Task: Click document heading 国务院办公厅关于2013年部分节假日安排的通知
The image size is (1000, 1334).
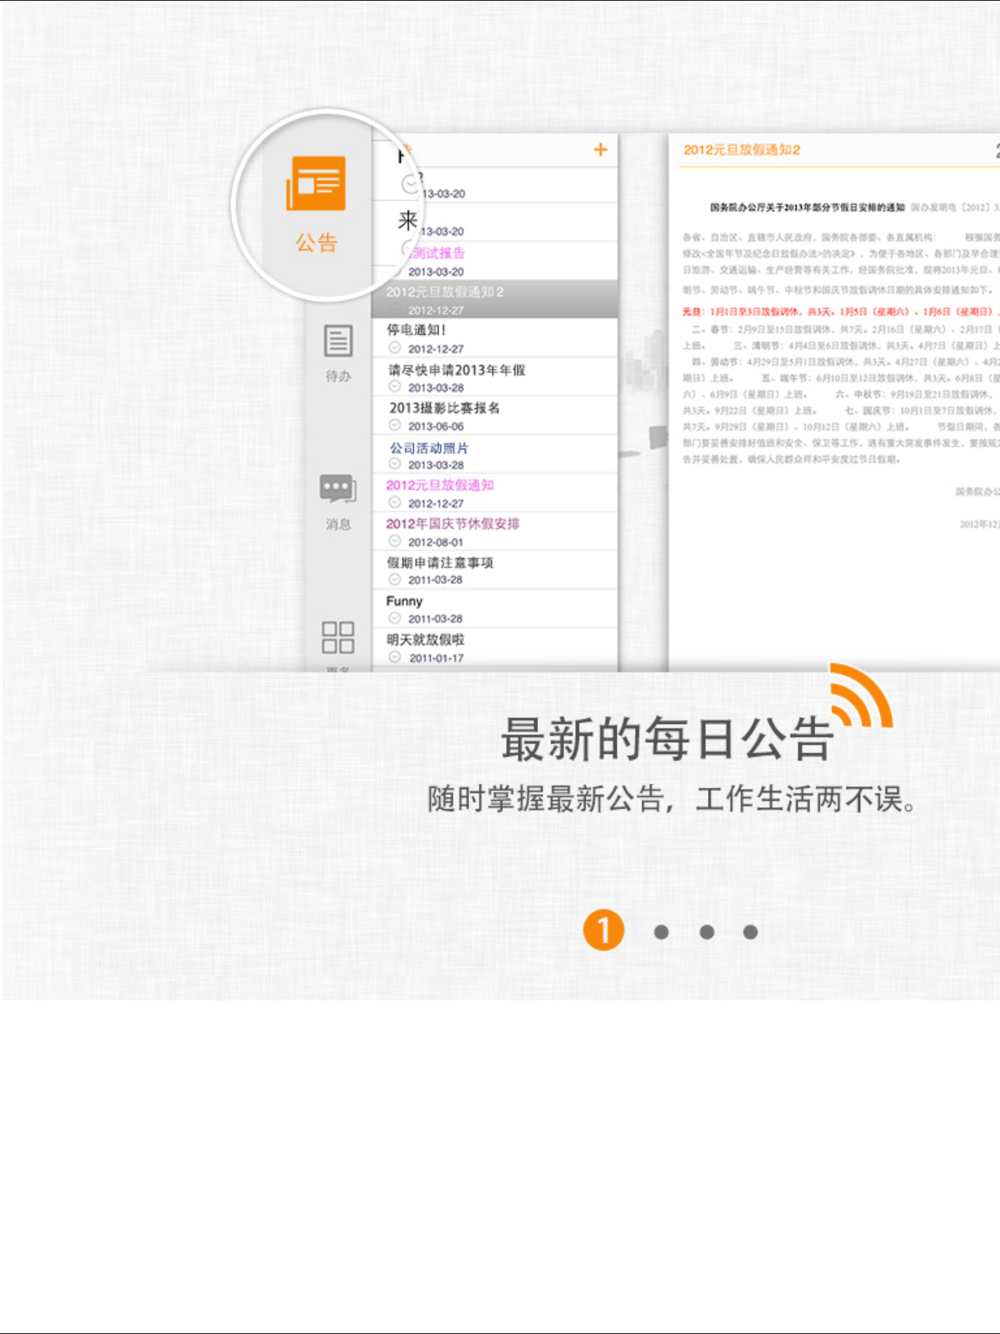Action: (x=807, y=207)
